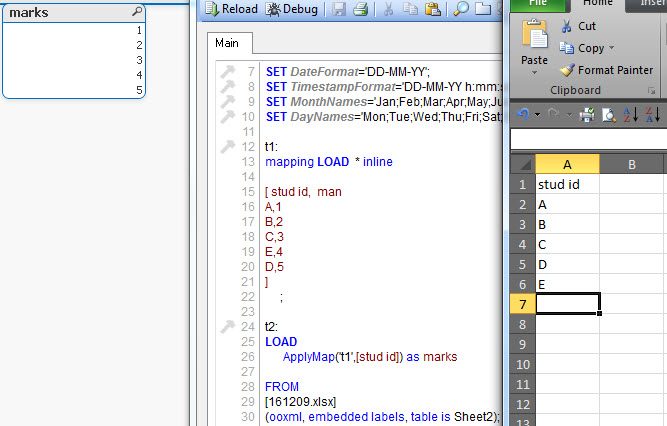The image size is (667, 426).
Task: Select value 1 in marks listbox
Action: point(74,30)
